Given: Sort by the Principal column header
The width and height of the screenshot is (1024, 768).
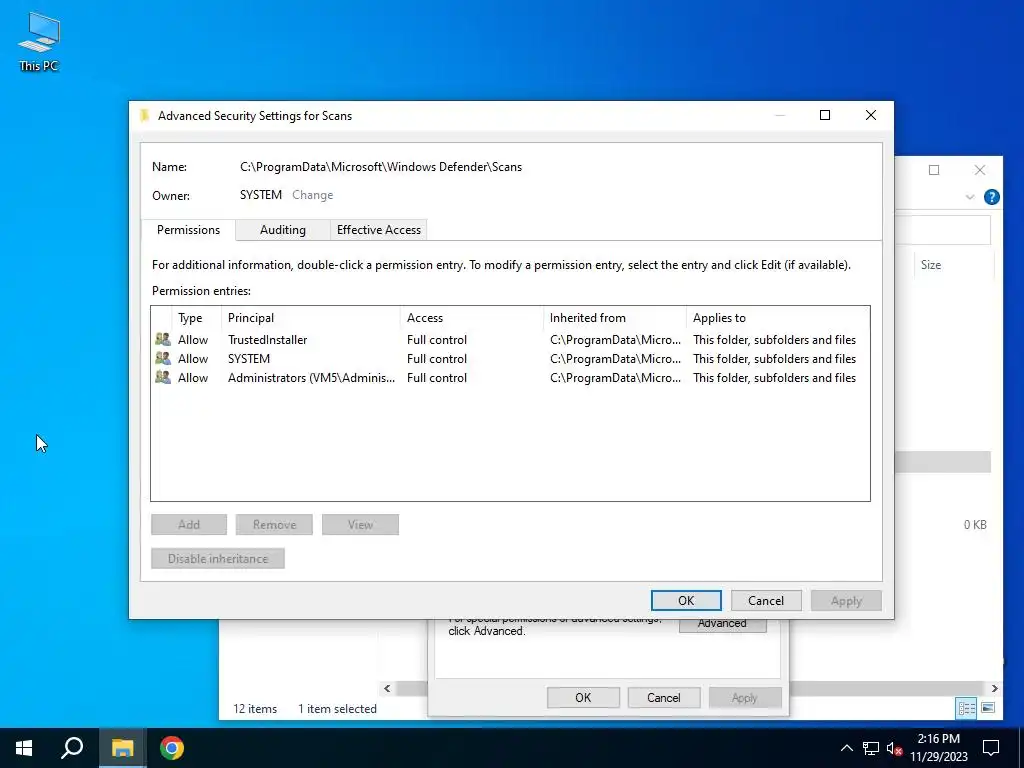Looking at the screenshot, I should point(311,318).
